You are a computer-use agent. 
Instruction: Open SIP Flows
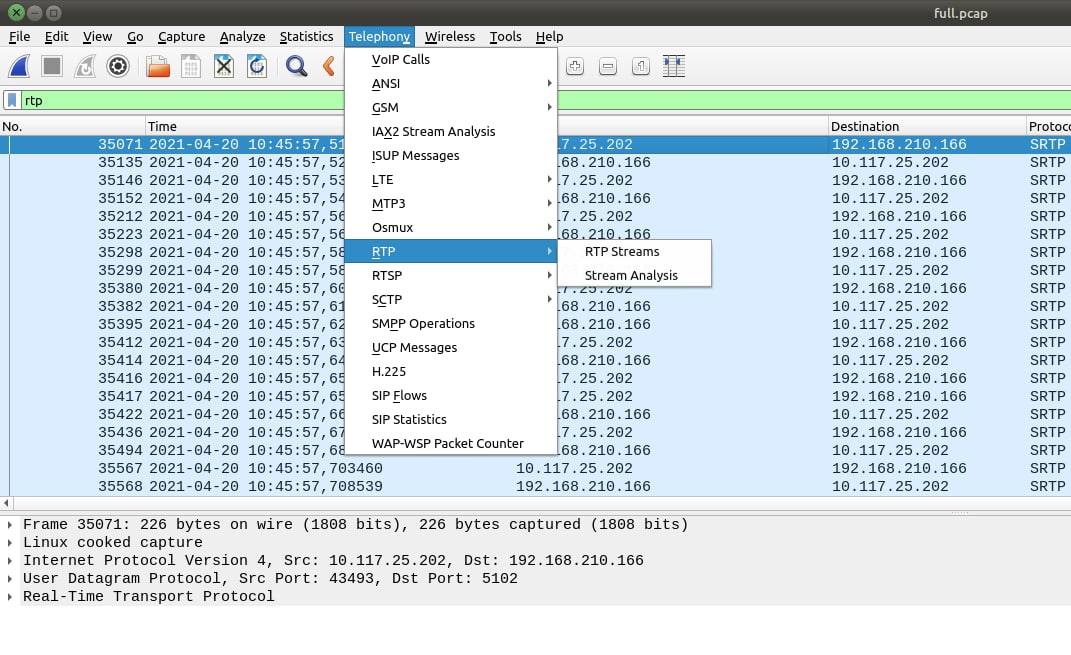(x=451, y=395)
